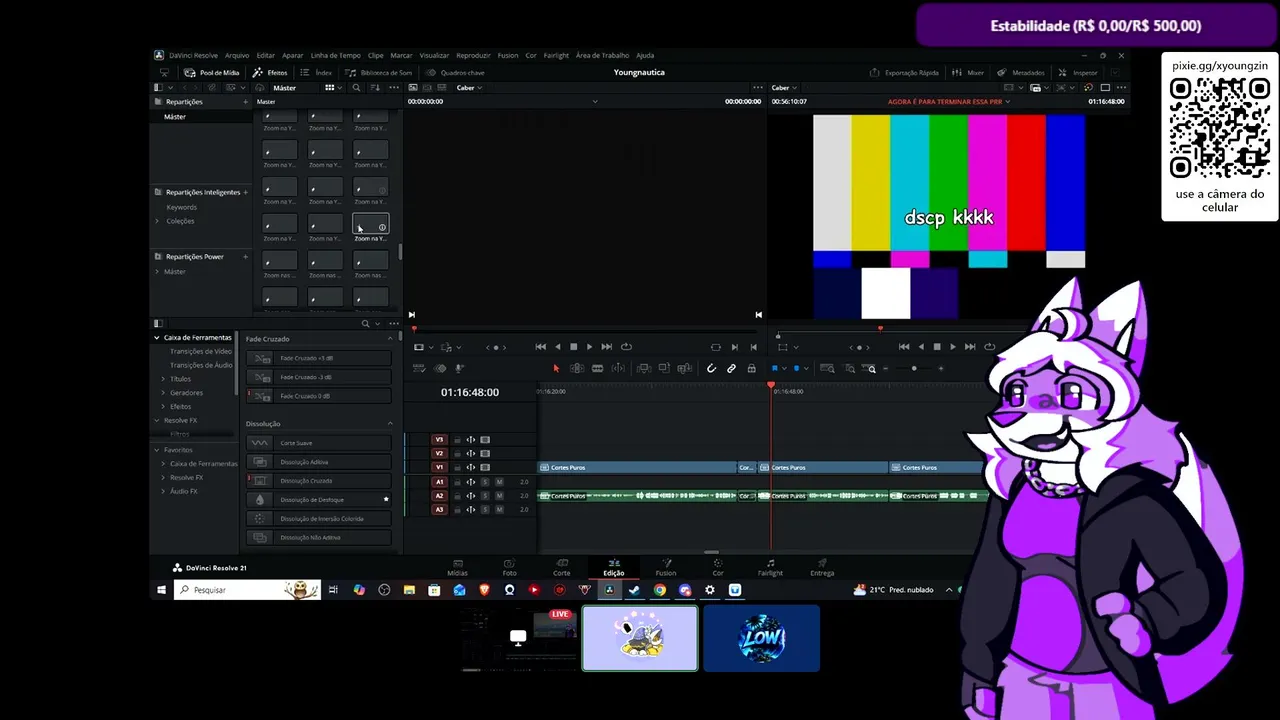This screenshot has width=1280, height=720.
Task: Open Brave browser from taskbar
Action: point(485,590)
